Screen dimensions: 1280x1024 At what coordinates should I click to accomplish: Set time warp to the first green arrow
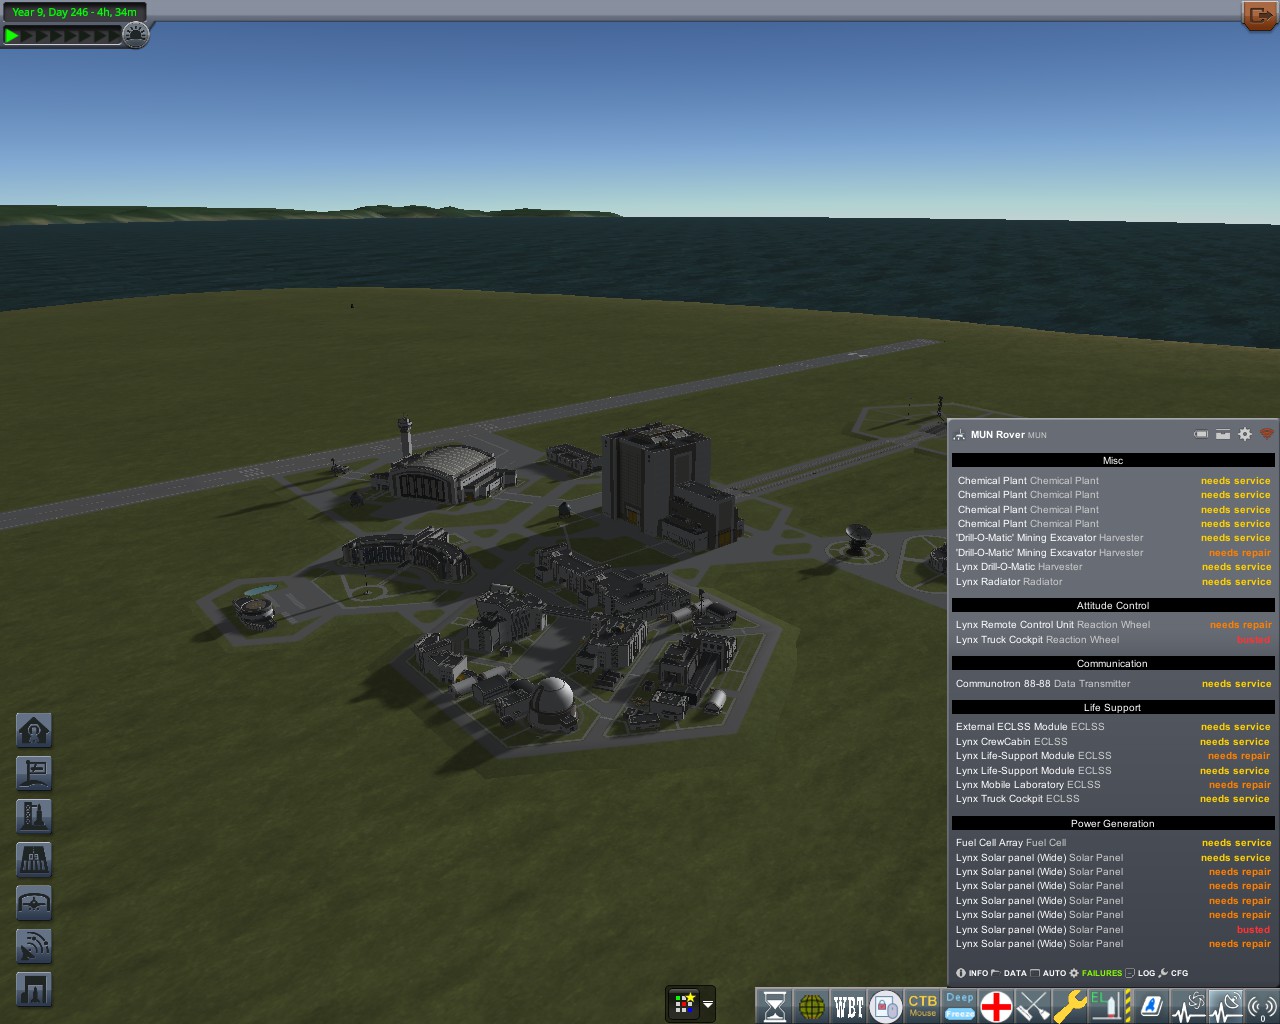point(12,35)
